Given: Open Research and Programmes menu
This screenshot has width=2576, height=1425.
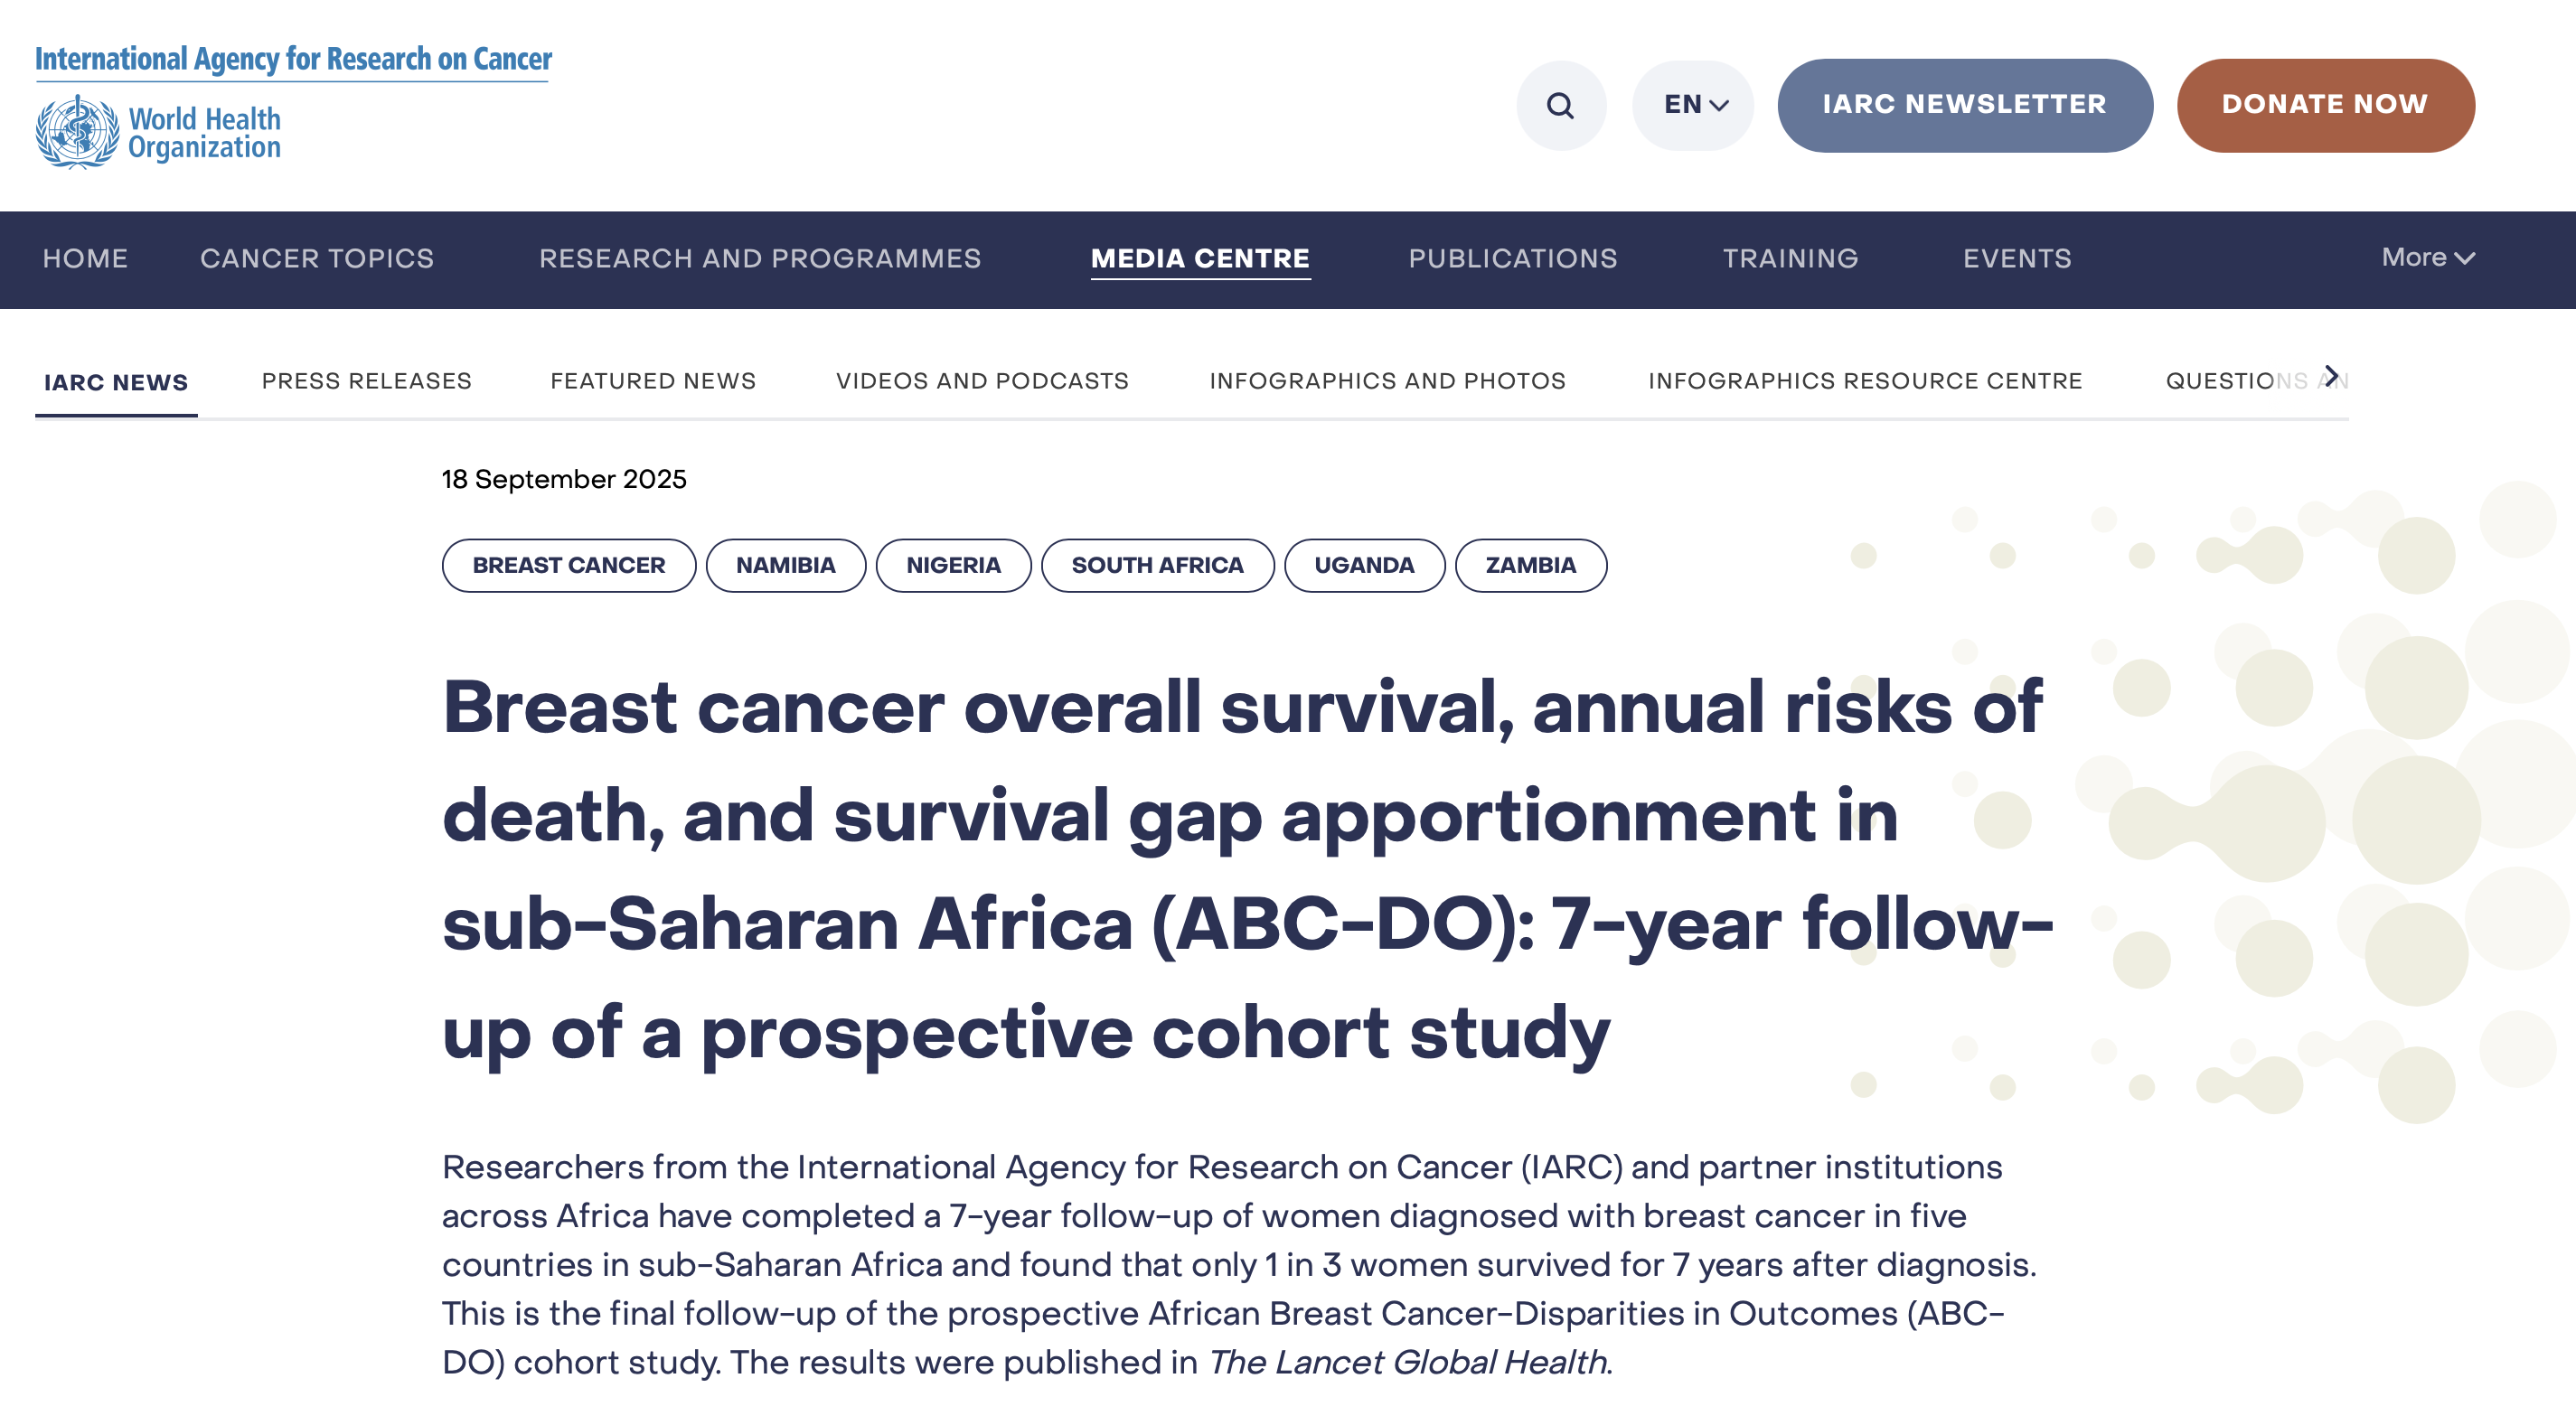Looking at the screenshot, I should click(760, 259).
